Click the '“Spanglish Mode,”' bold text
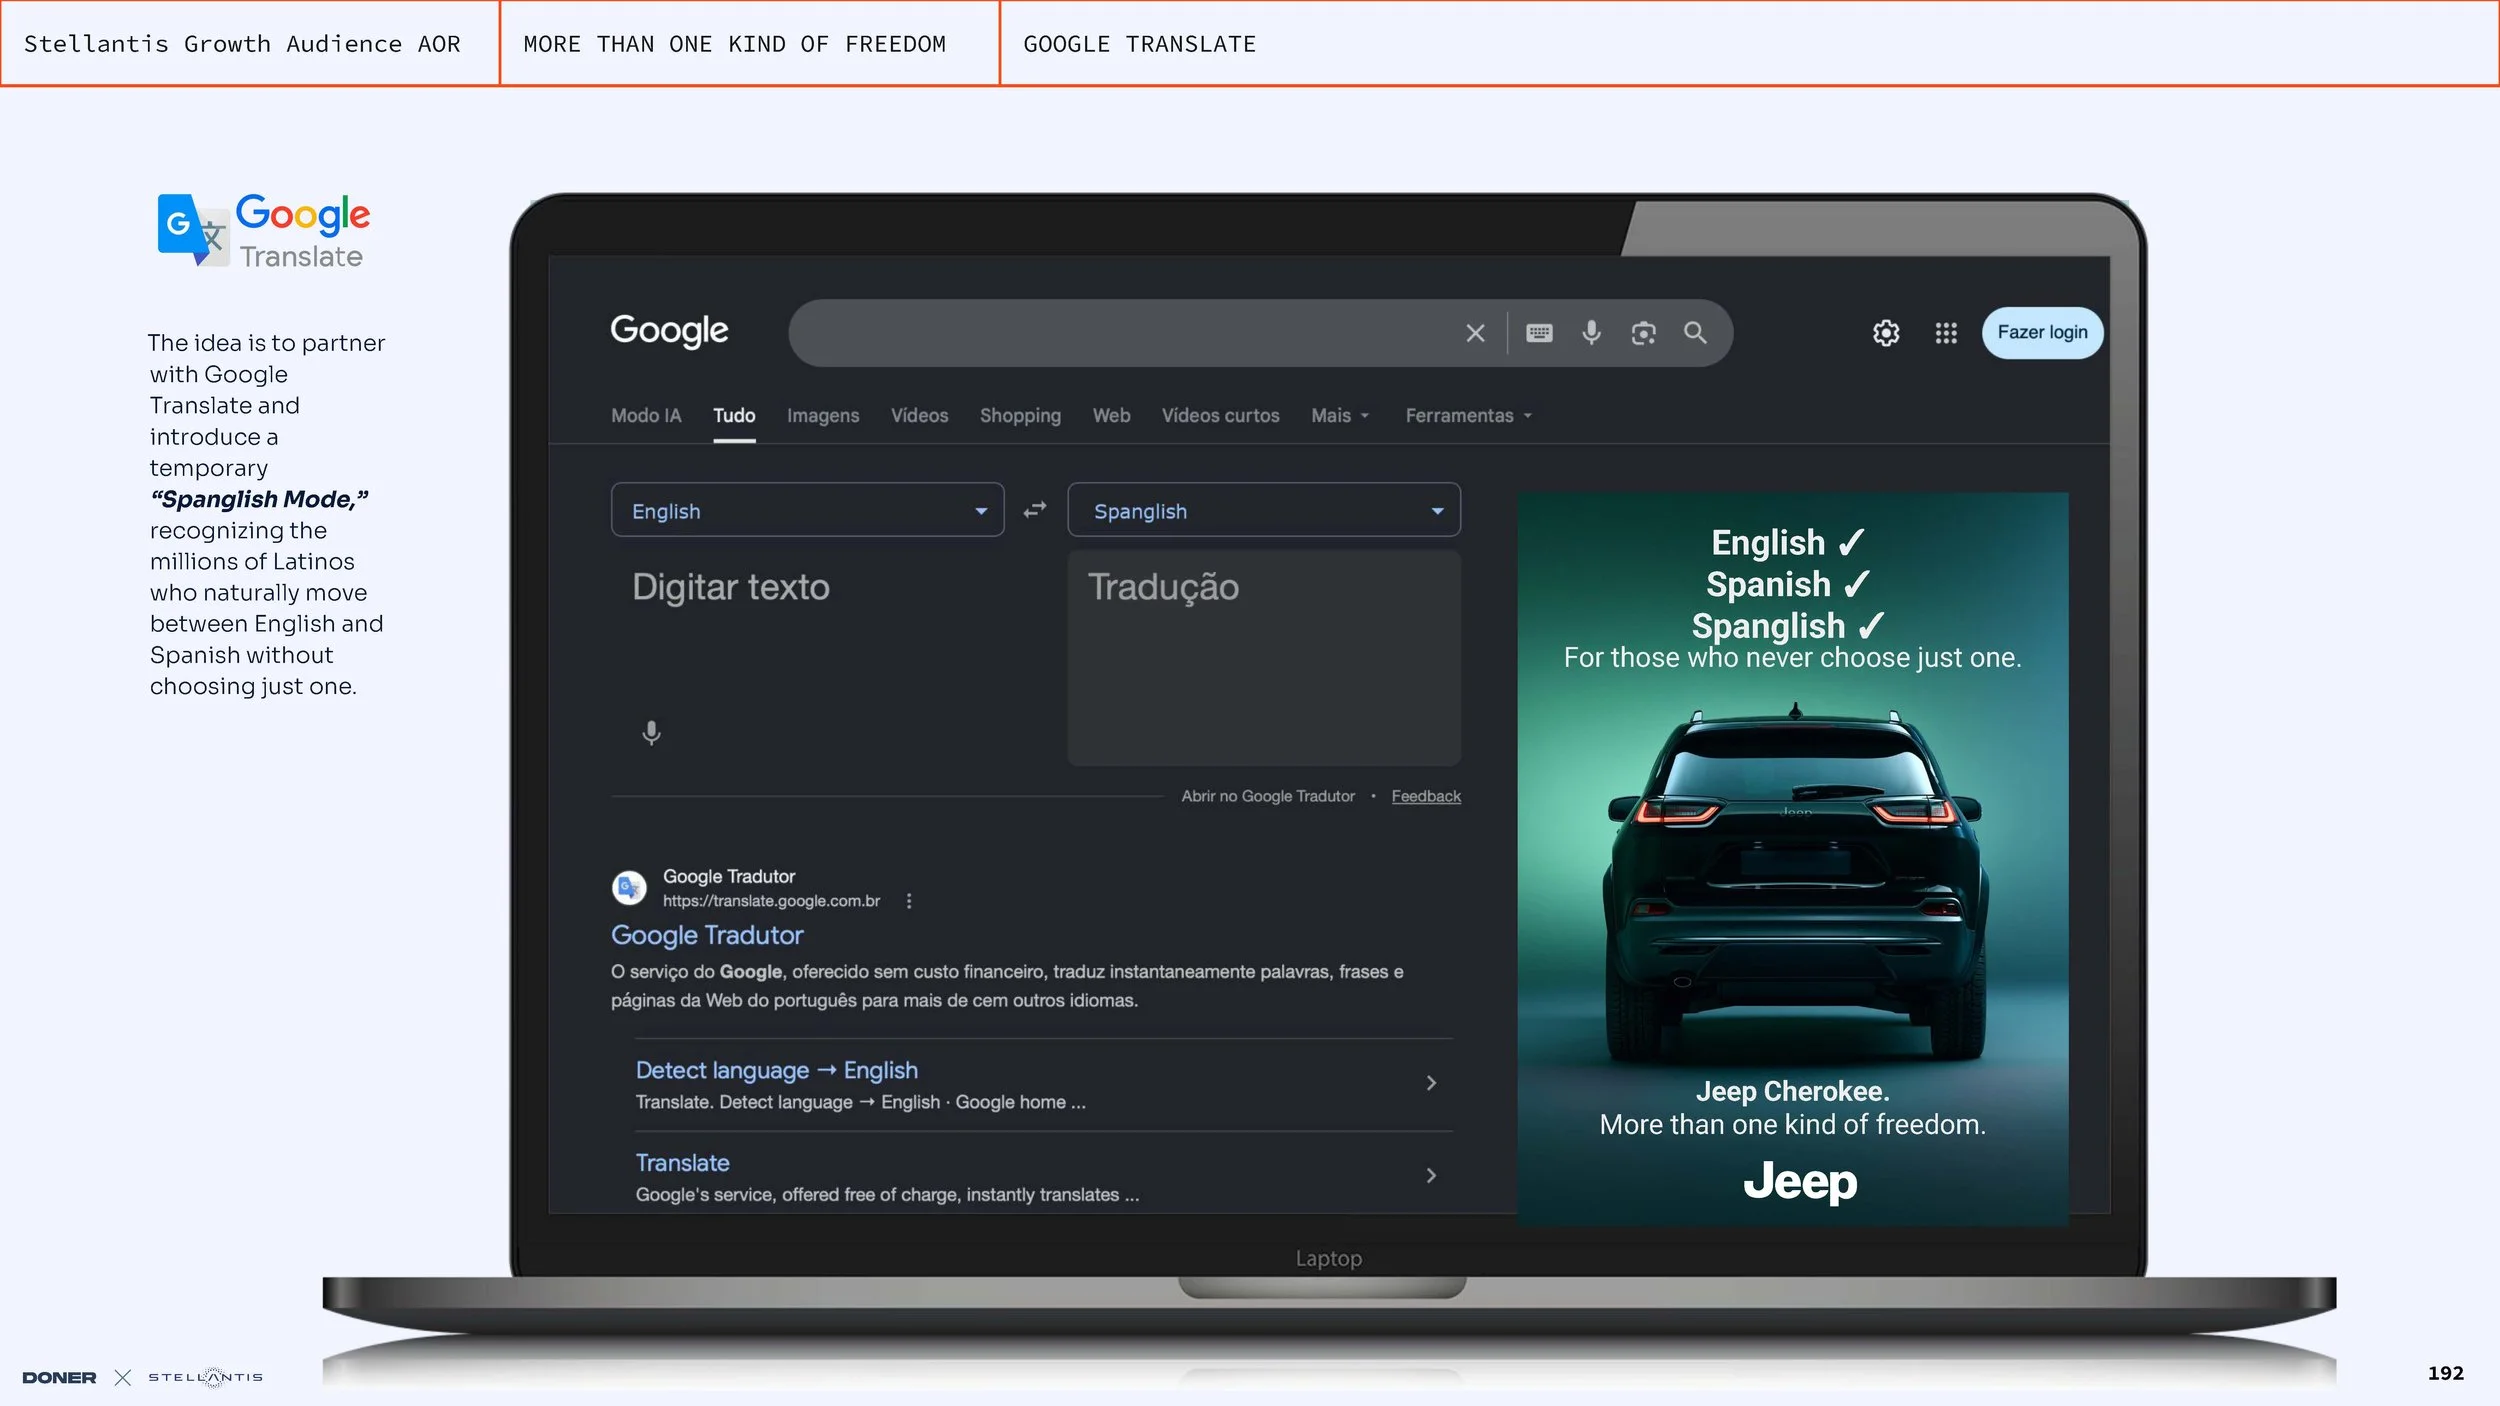Screen dimensions: 2500x1406 [259, 499]
